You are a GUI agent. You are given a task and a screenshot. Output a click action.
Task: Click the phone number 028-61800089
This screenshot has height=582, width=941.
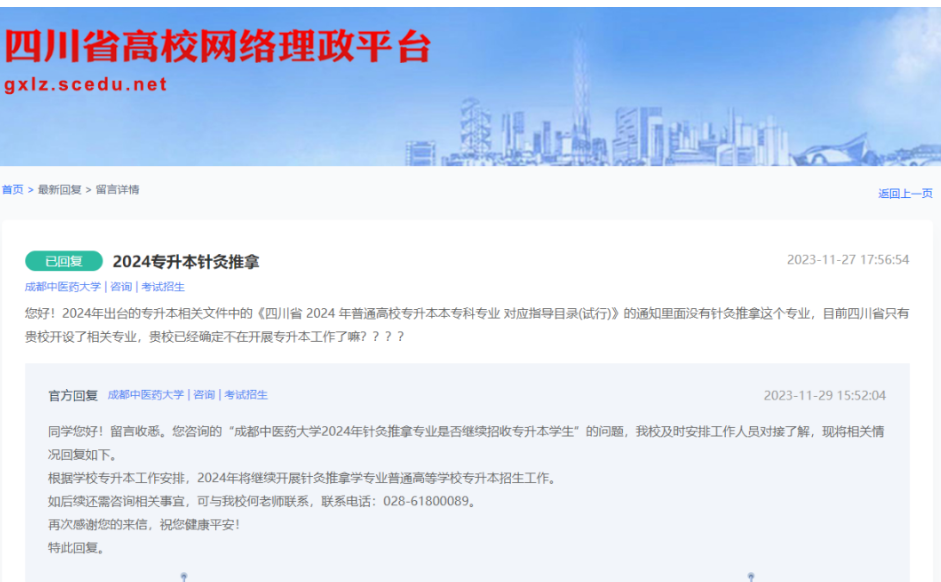426,501
